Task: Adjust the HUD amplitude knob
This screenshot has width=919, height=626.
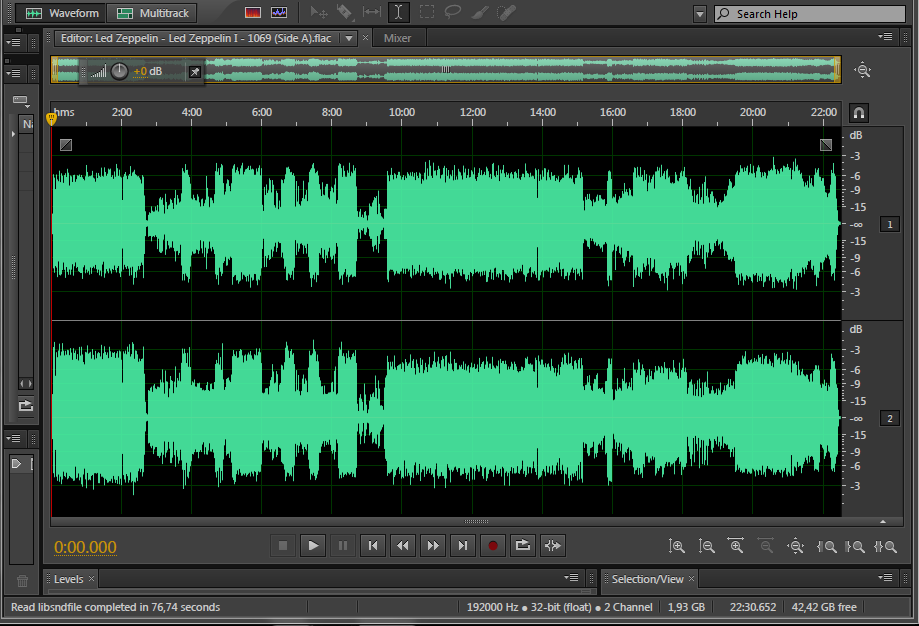Action: point(119,72)
